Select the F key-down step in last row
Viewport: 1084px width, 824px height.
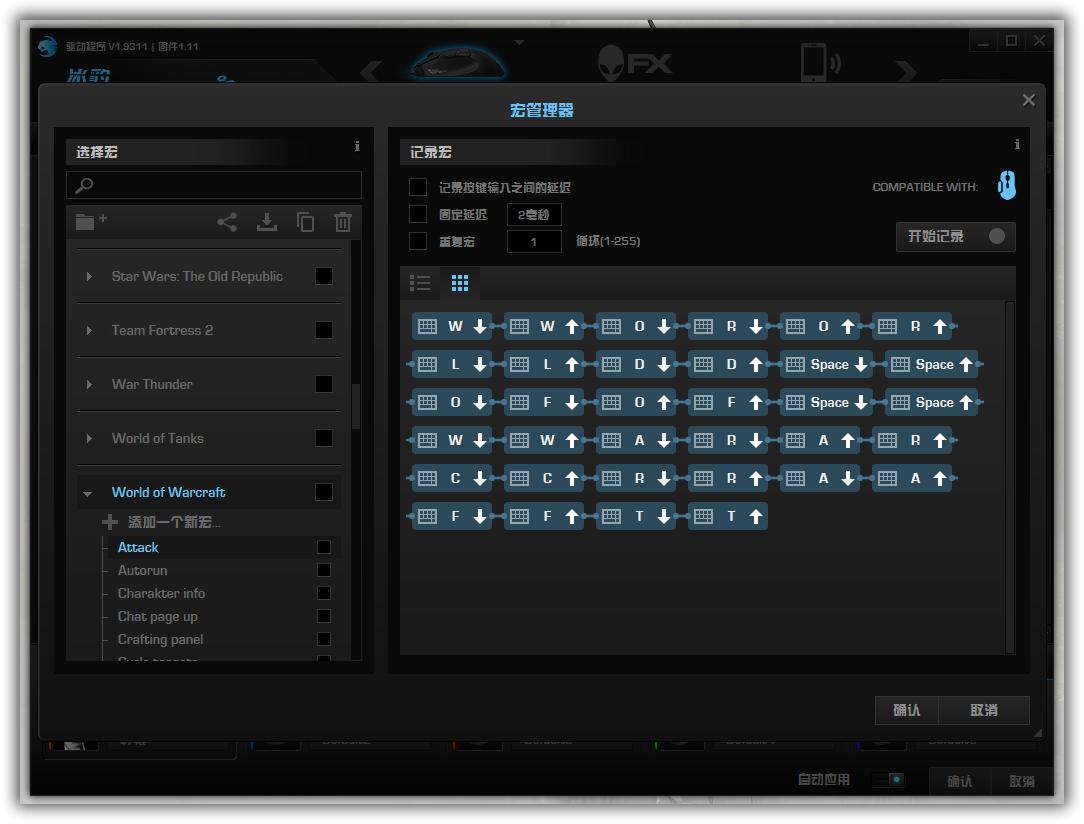pyautogui.click(x=452, y=516)
